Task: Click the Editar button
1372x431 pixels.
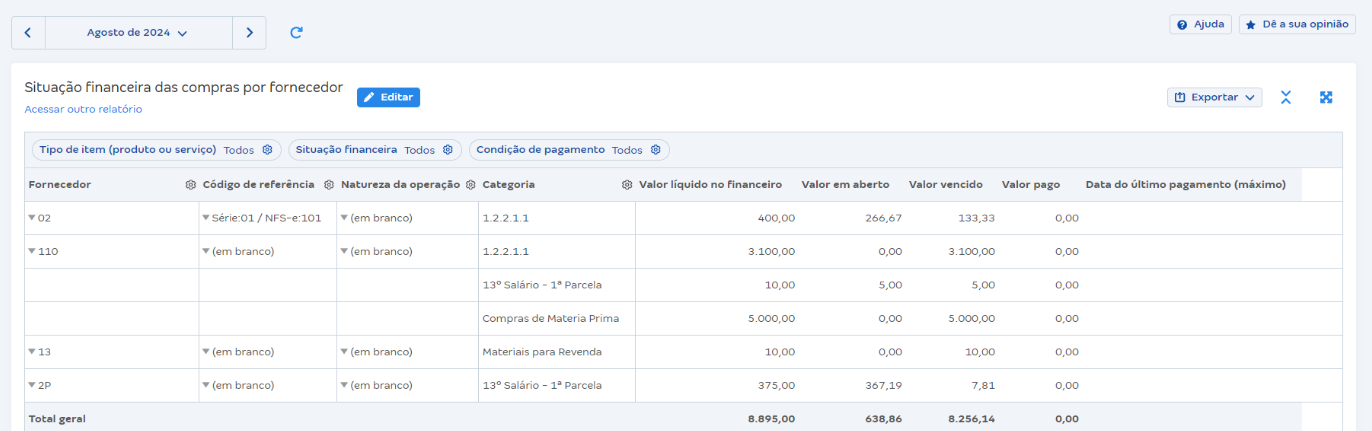Action: tap(388, 97)
